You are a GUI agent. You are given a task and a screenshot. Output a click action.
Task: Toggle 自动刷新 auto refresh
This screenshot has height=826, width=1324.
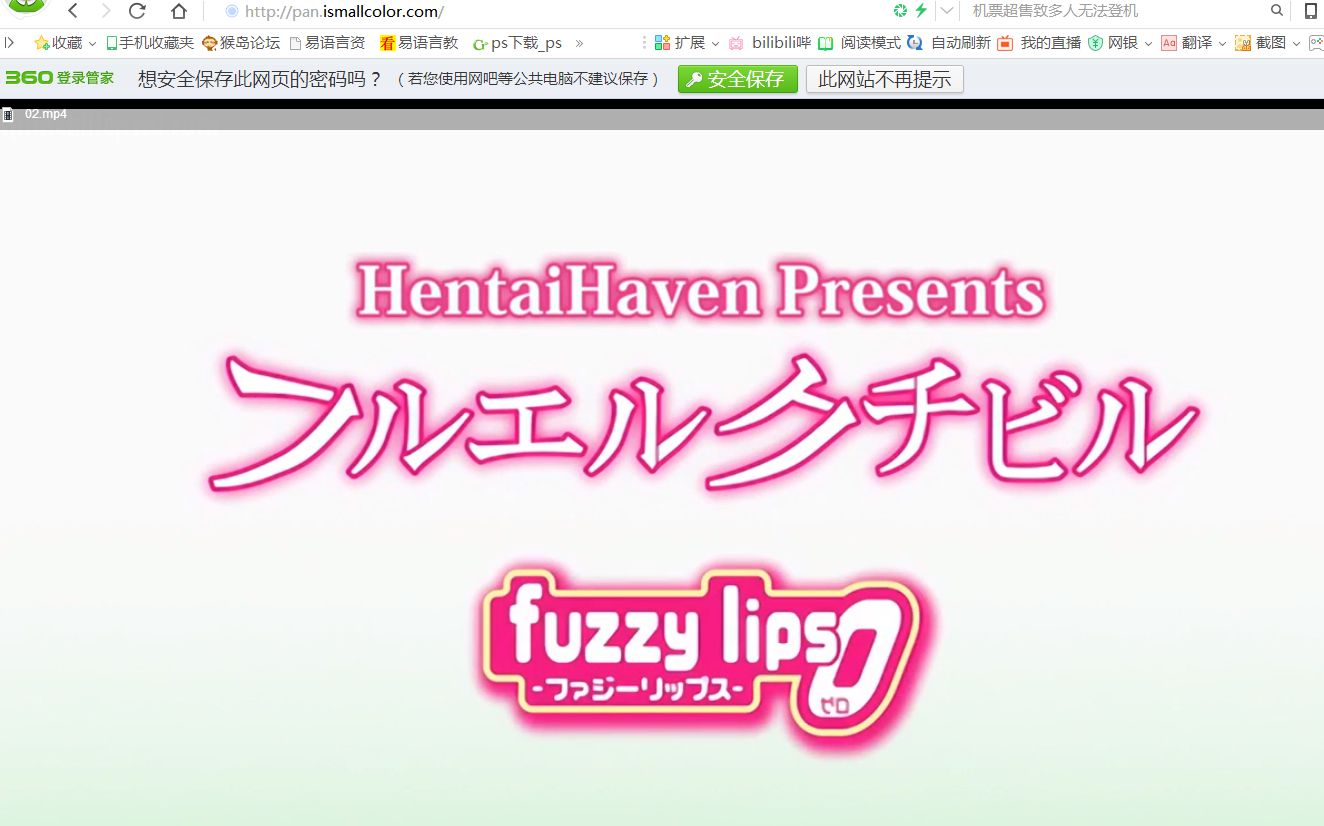tap(949, 43)
